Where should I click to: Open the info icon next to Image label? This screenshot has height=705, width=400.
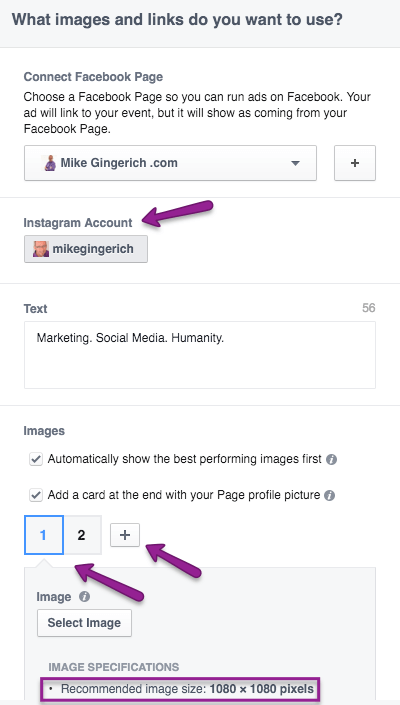84,597
